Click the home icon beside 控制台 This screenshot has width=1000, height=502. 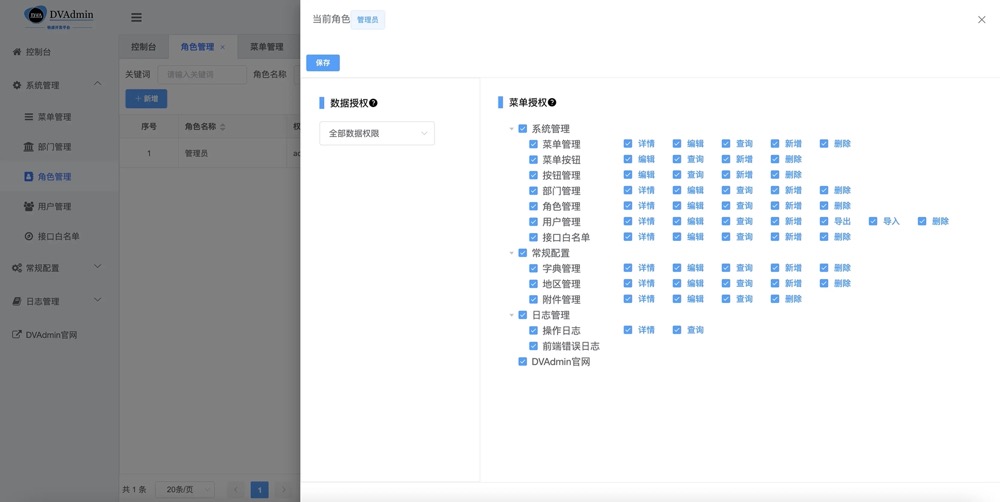[x=17, y=52]
